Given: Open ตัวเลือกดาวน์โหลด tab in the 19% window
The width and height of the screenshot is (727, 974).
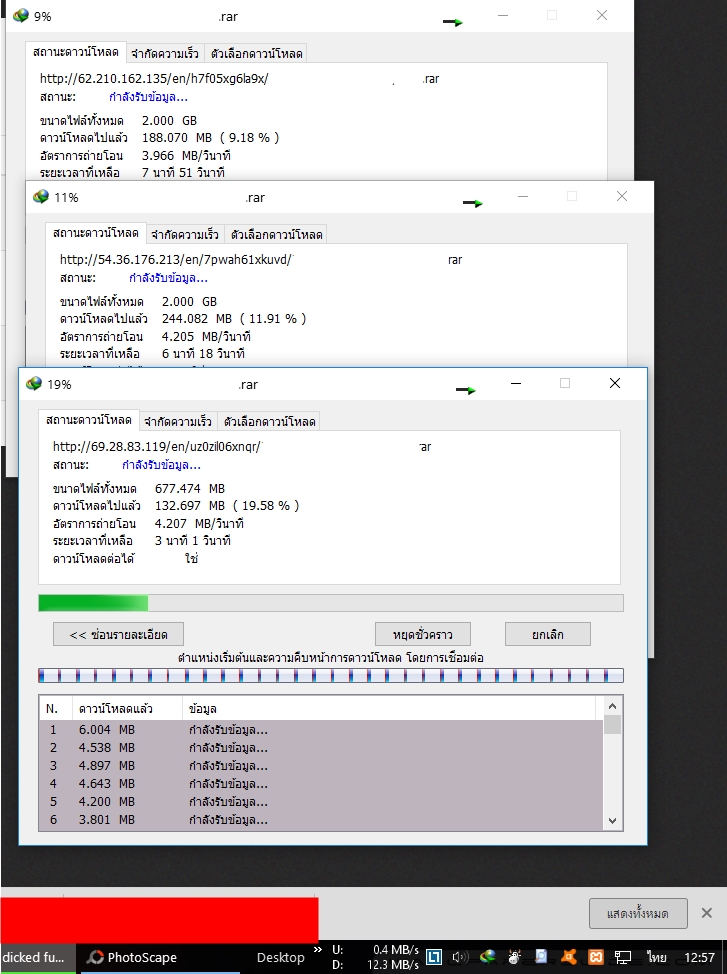Looking at the screenshot, I should click(270, 422).
